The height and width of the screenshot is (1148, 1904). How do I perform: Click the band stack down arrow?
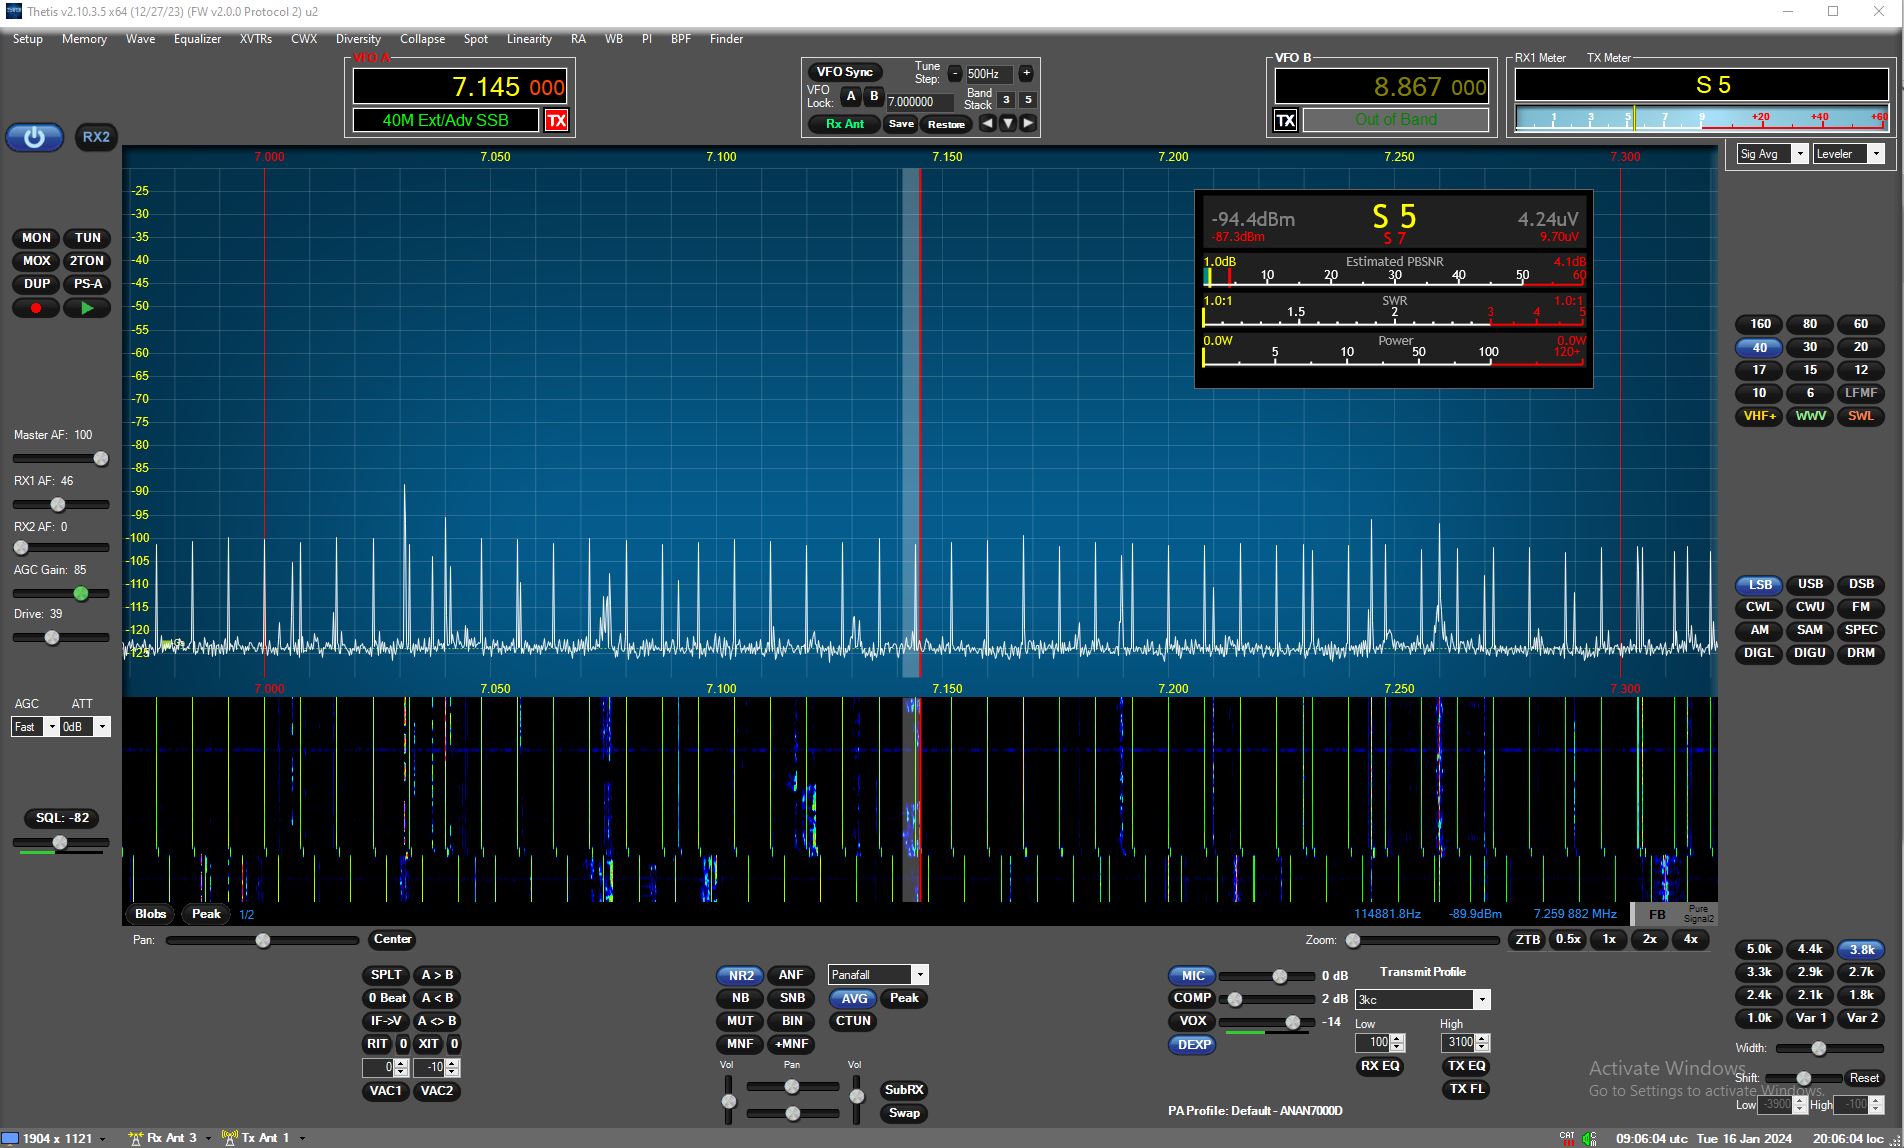[x=1008, y=124]
